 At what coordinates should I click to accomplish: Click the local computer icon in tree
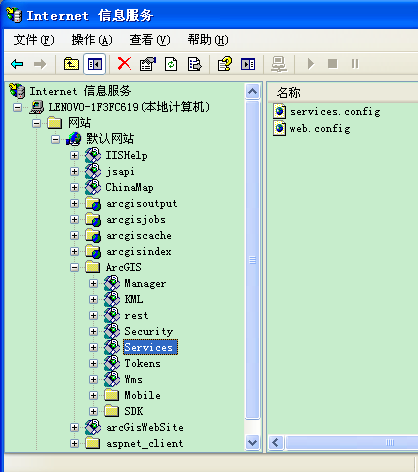[x=37, y=107]
